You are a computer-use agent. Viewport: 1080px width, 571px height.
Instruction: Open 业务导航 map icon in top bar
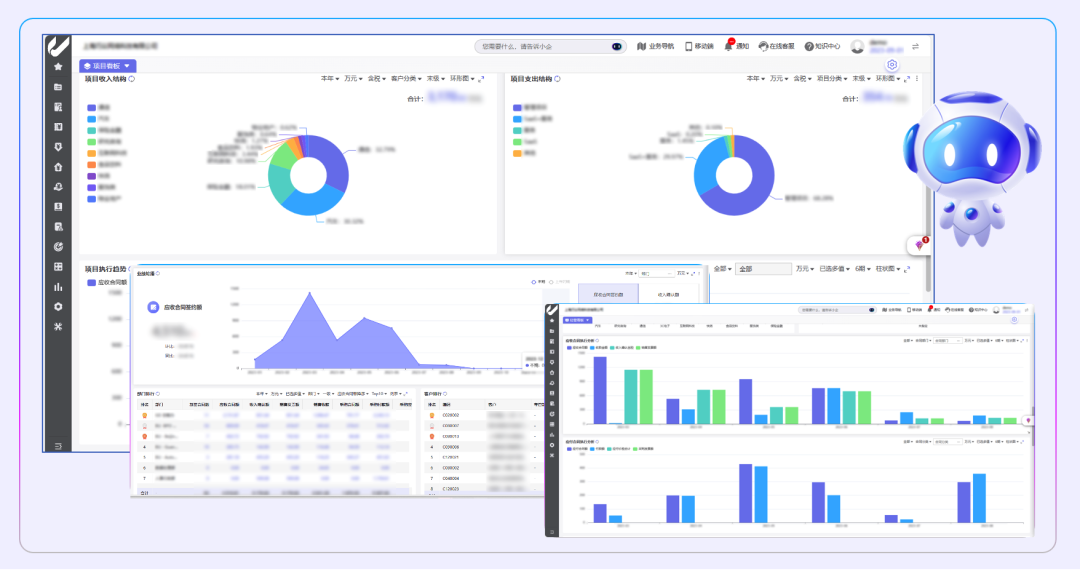tap(642, 46)
